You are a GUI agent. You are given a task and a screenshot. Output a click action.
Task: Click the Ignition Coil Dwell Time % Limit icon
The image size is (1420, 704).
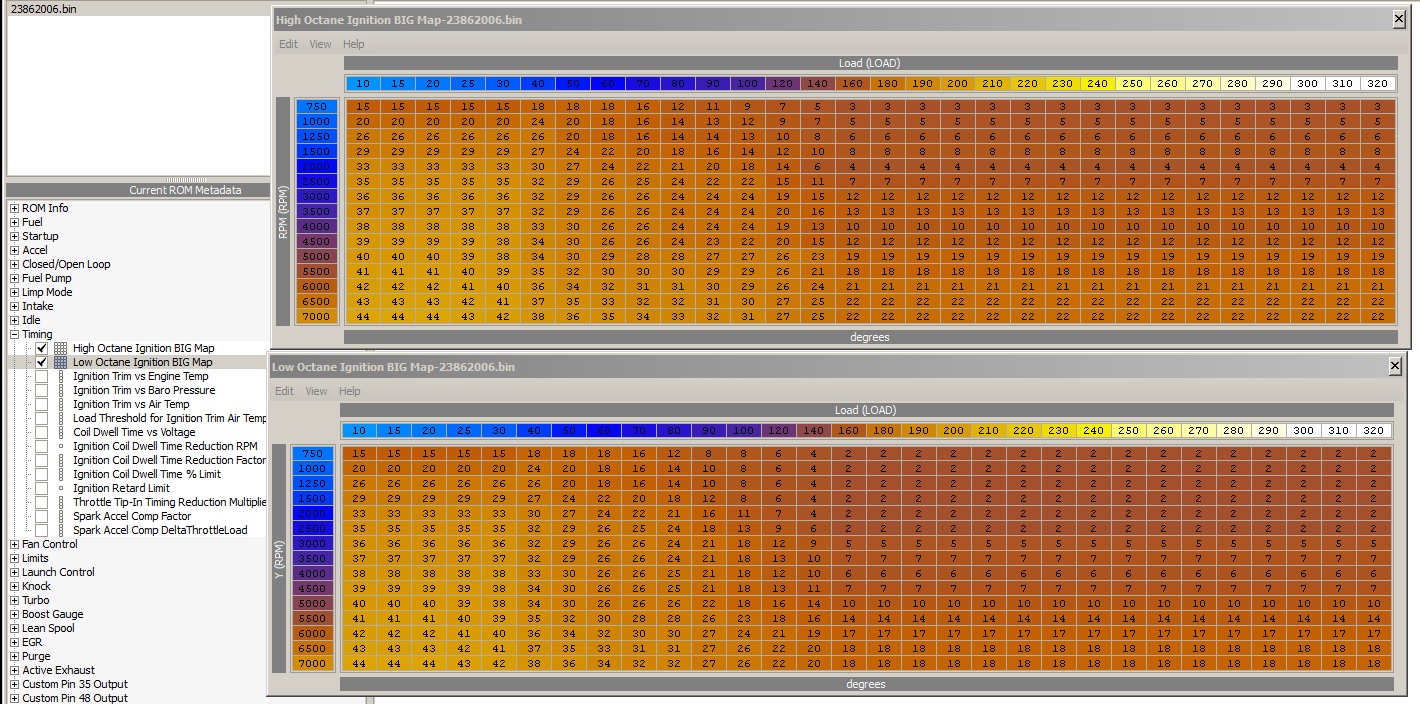(x=62, y=474)
